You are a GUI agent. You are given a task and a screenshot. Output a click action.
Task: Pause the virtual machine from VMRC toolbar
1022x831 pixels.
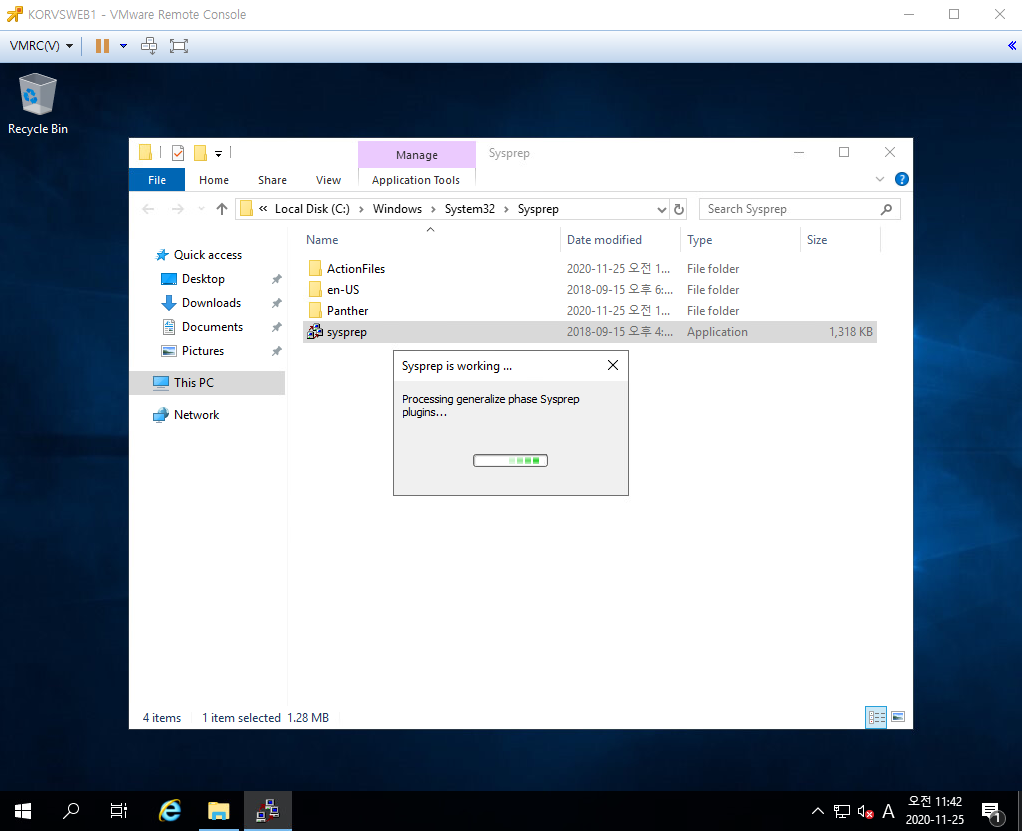[x=102, y=46]
